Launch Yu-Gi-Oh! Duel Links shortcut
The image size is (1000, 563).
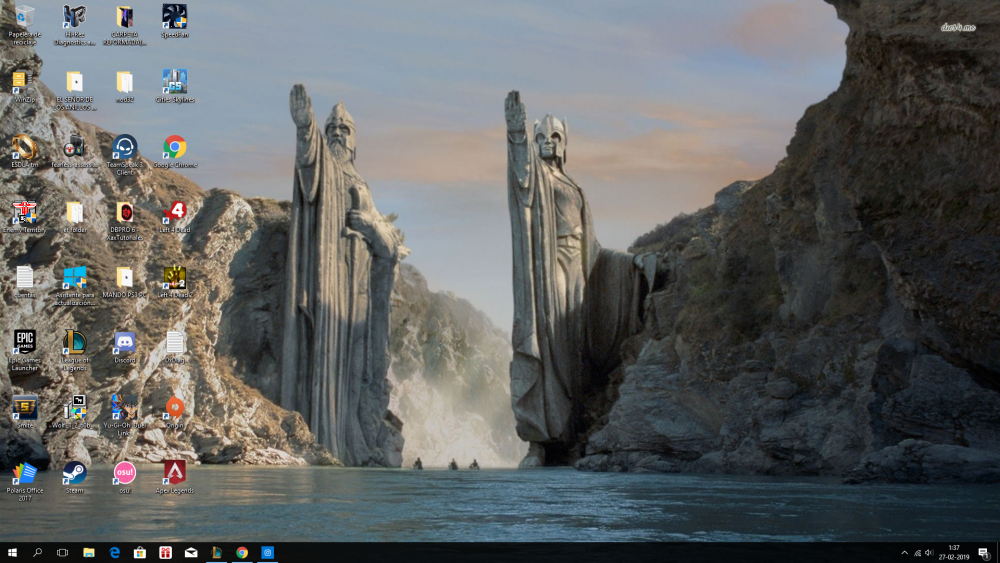(x=125, y=415)
